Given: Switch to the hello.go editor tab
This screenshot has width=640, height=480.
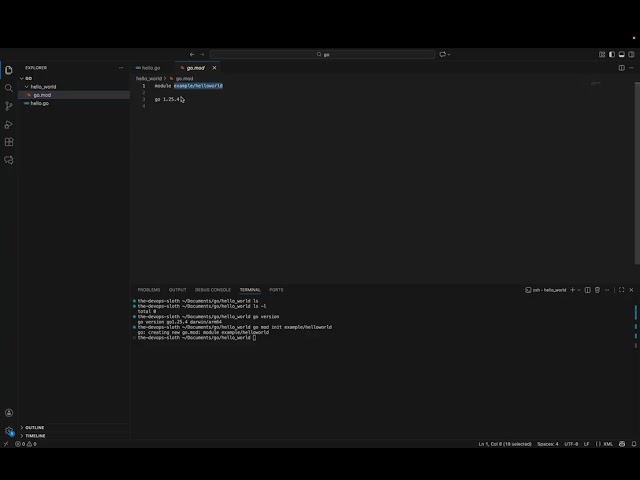Looking at the screenshot, I should click(151, 68).
